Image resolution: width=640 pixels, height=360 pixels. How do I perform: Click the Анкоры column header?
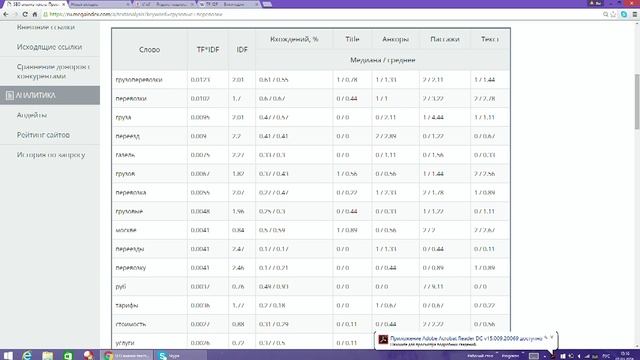click(396, 39)
